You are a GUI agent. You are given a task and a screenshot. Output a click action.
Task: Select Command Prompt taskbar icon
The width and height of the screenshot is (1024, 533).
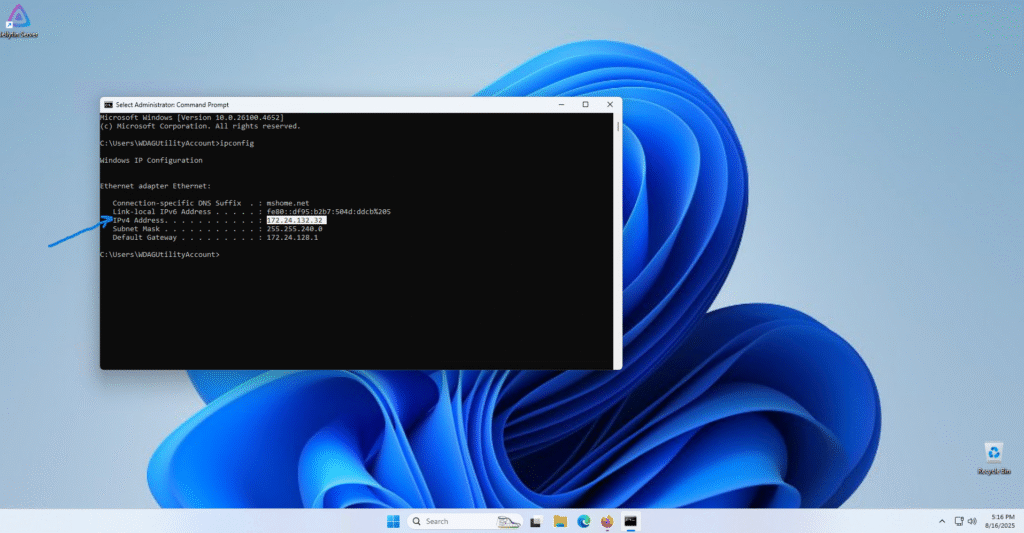click(x=630, y=521)
